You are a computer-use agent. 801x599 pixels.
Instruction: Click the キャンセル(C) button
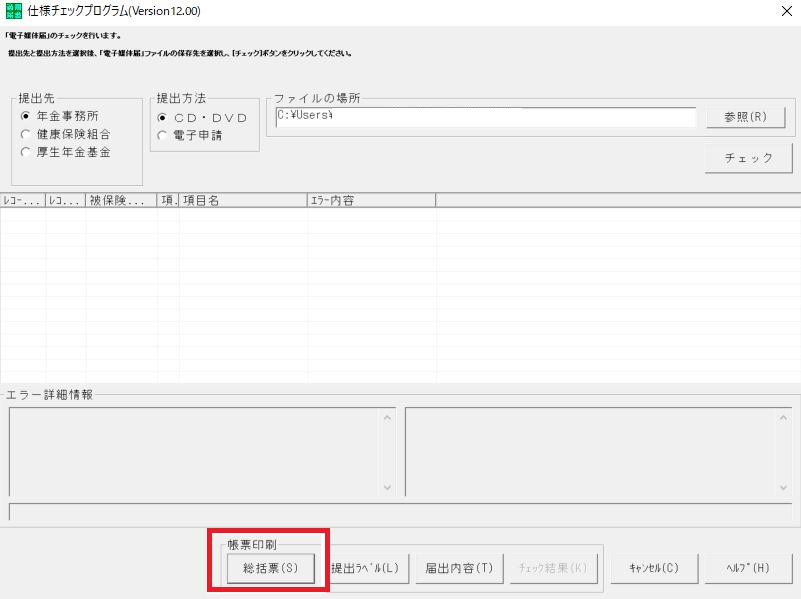[654, 568]
